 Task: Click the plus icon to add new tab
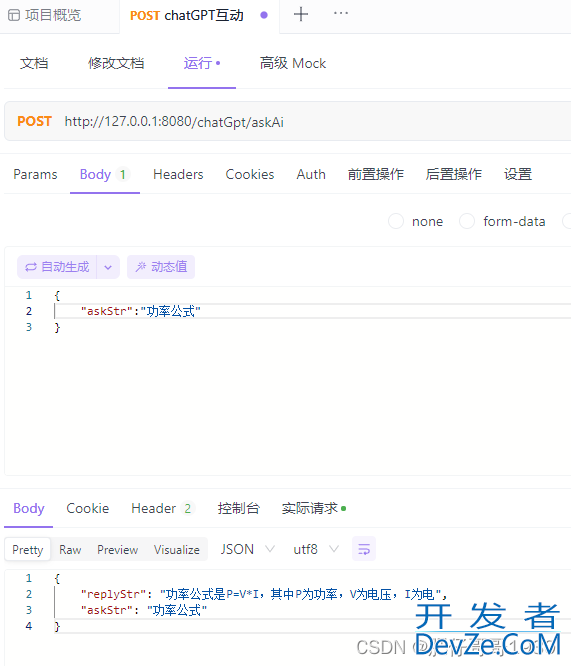tap(301, 14)
